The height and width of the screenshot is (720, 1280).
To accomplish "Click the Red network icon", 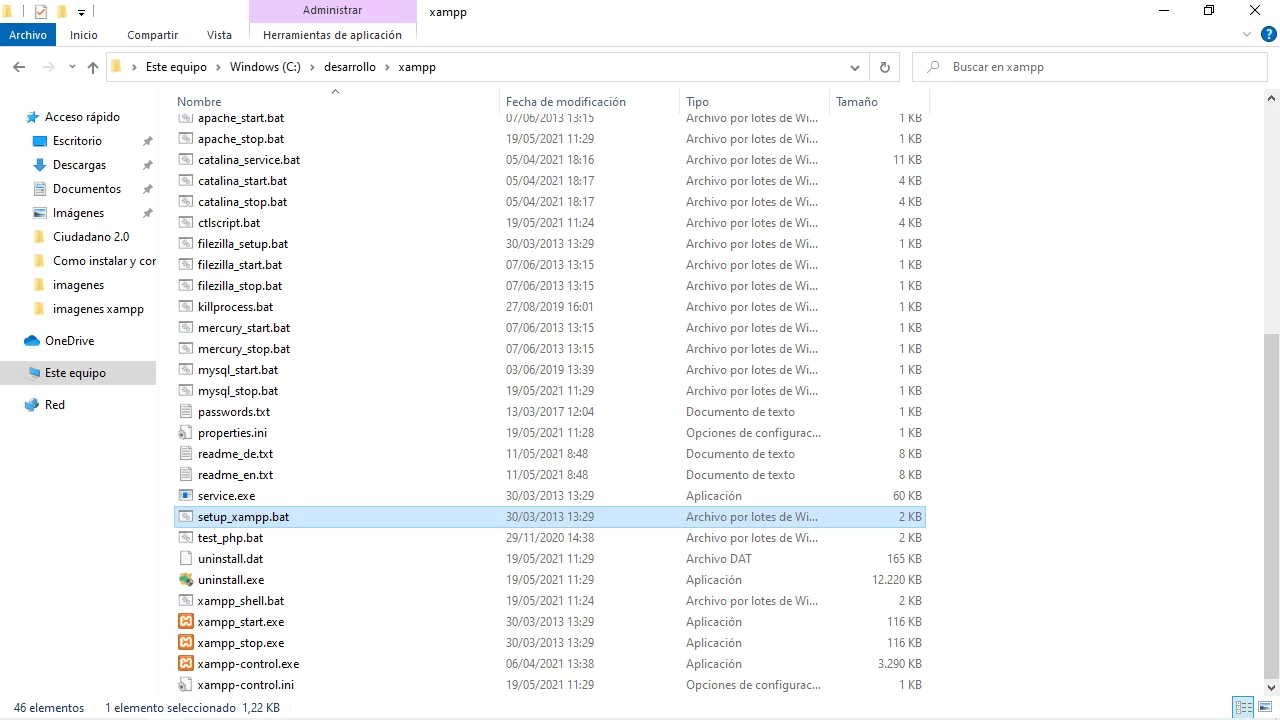I will point(32,405).
